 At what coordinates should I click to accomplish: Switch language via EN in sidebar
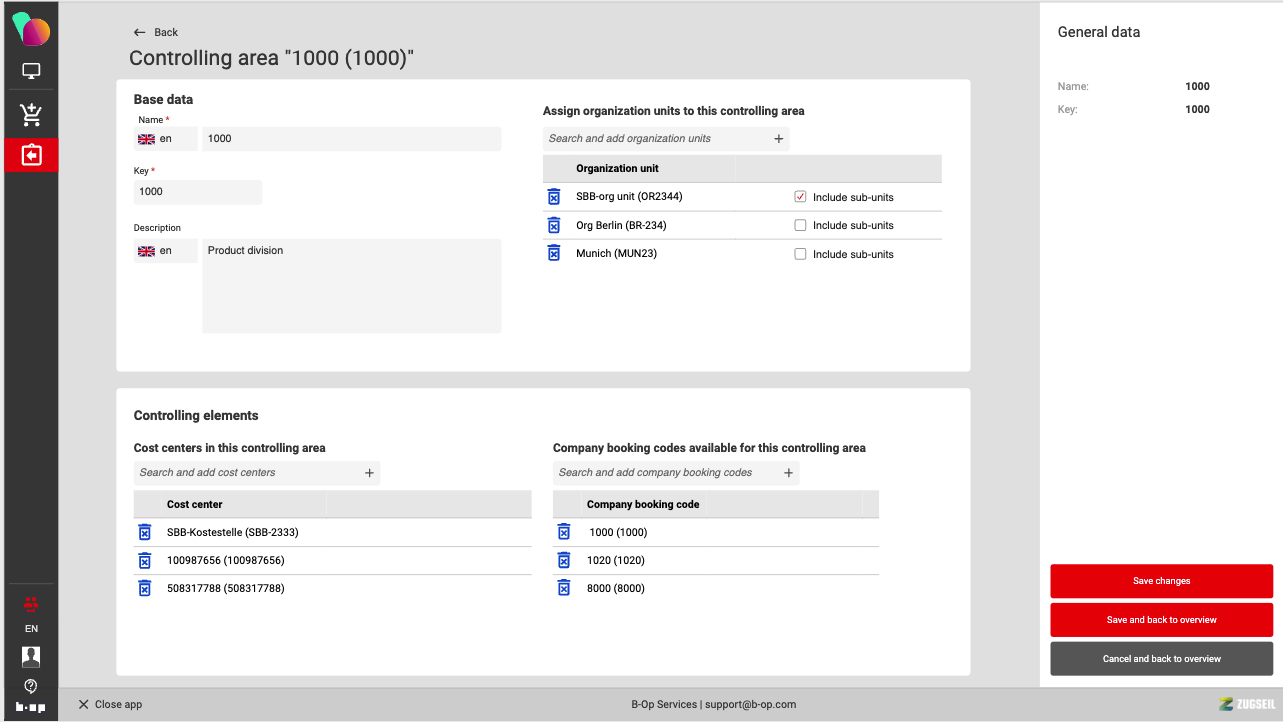(31, 629)
